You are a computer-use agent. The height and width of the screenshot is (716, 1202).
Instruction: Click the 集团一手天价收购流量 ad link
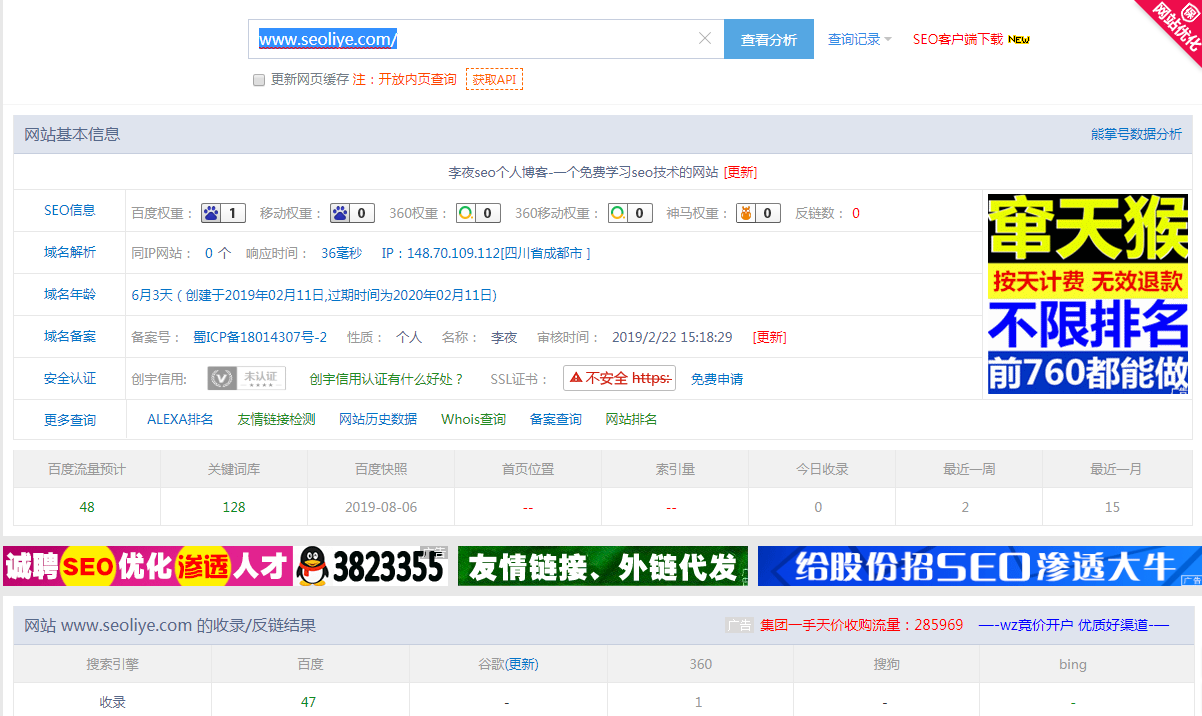[x=861, y=625]
